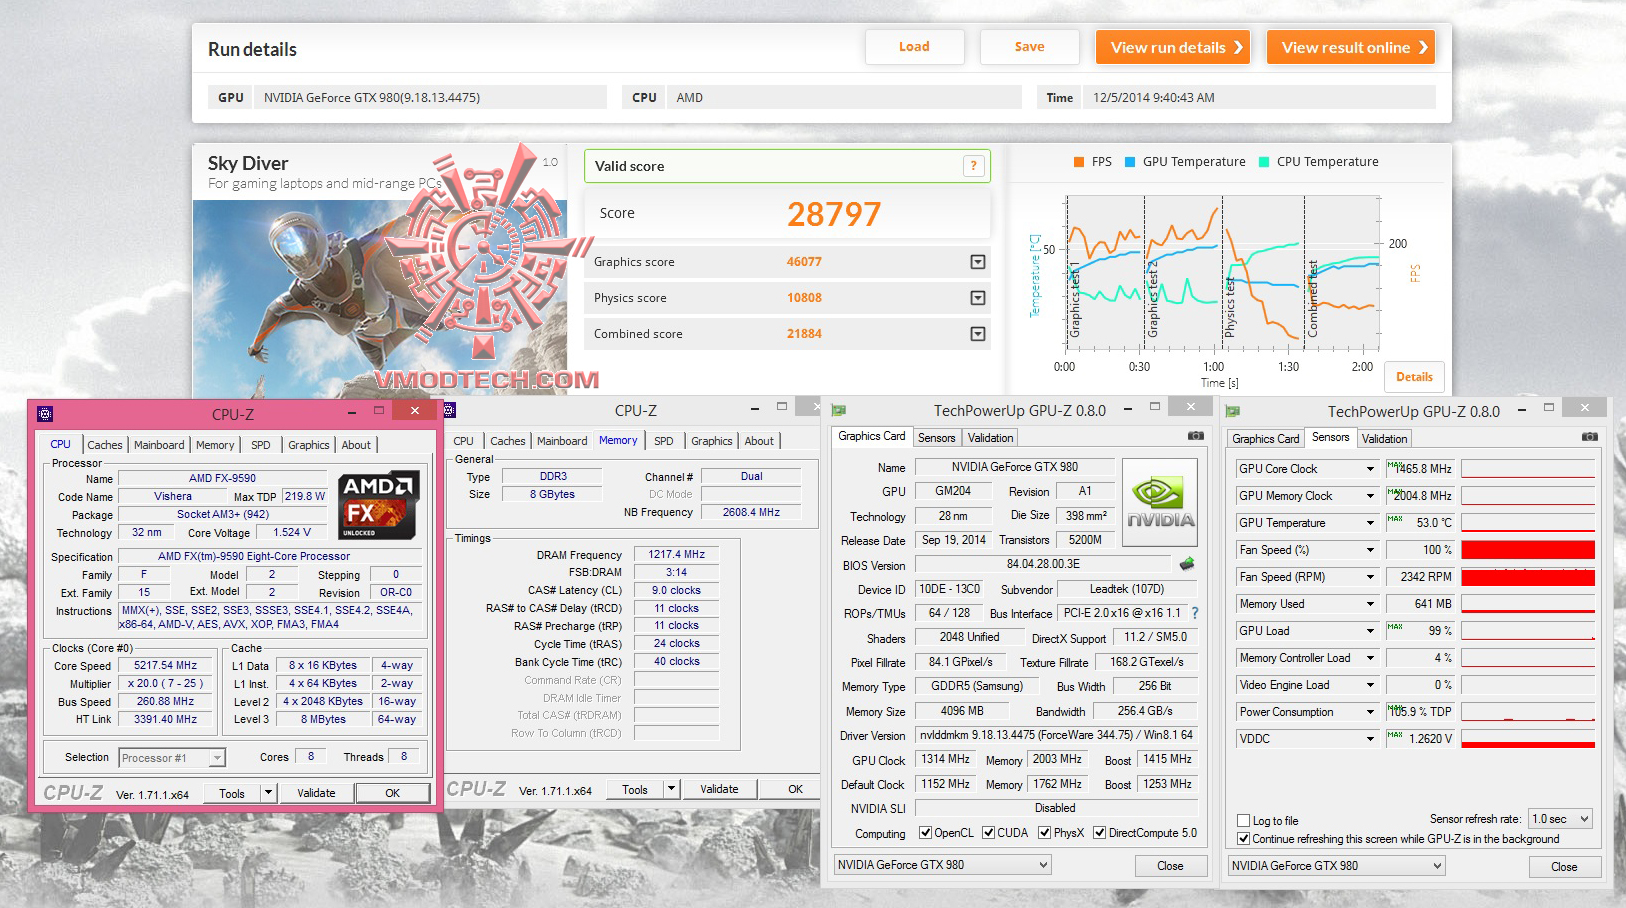Image resolution: width=1626 pixels, height=908 pixels.
Task: Switch to Mainboard tab in pink CPU-Z window
Action: click(x=159, y=446)
